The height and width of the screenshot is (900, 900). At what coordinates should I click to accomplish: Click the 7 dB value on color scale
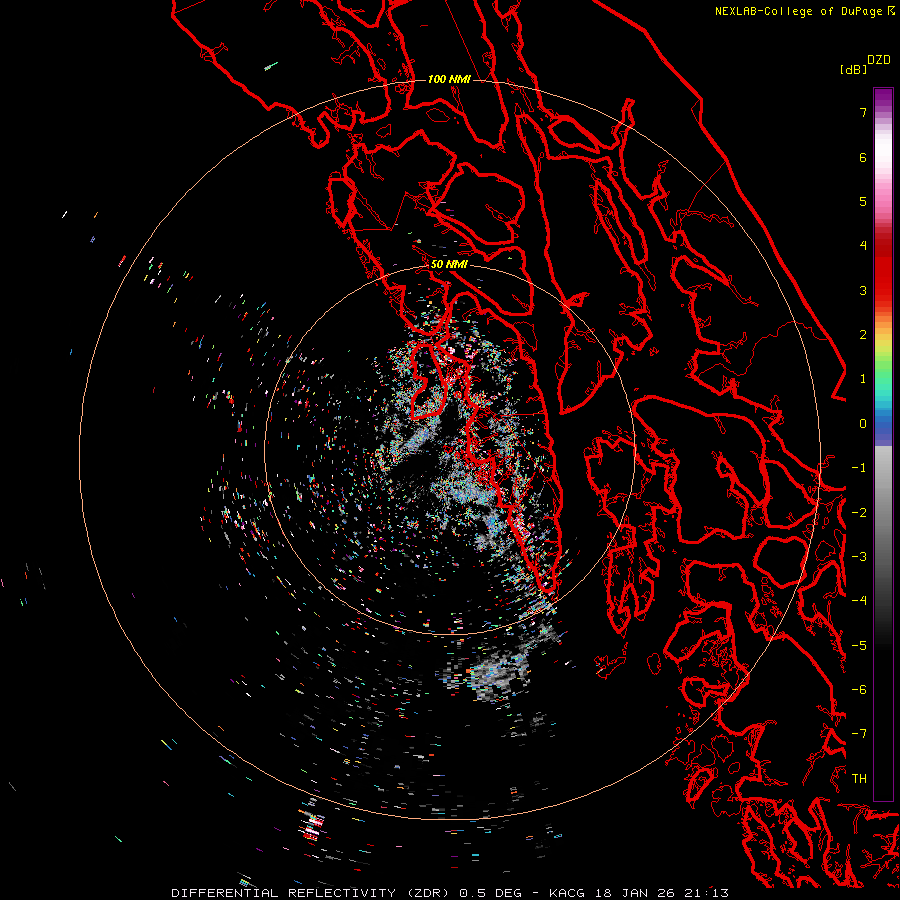click(x=863, y=112)
